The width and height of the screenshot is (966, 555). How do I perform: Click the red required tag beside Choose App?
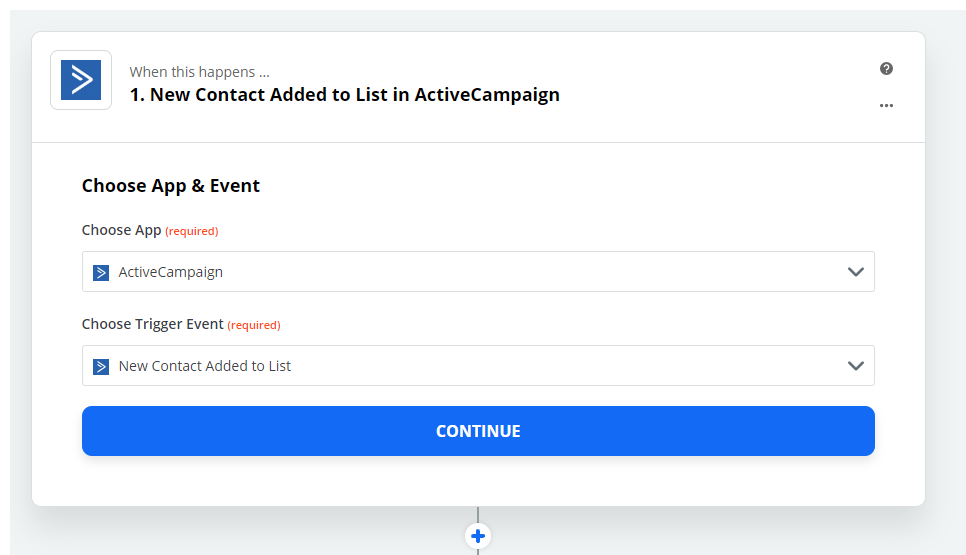click(192, 232)
